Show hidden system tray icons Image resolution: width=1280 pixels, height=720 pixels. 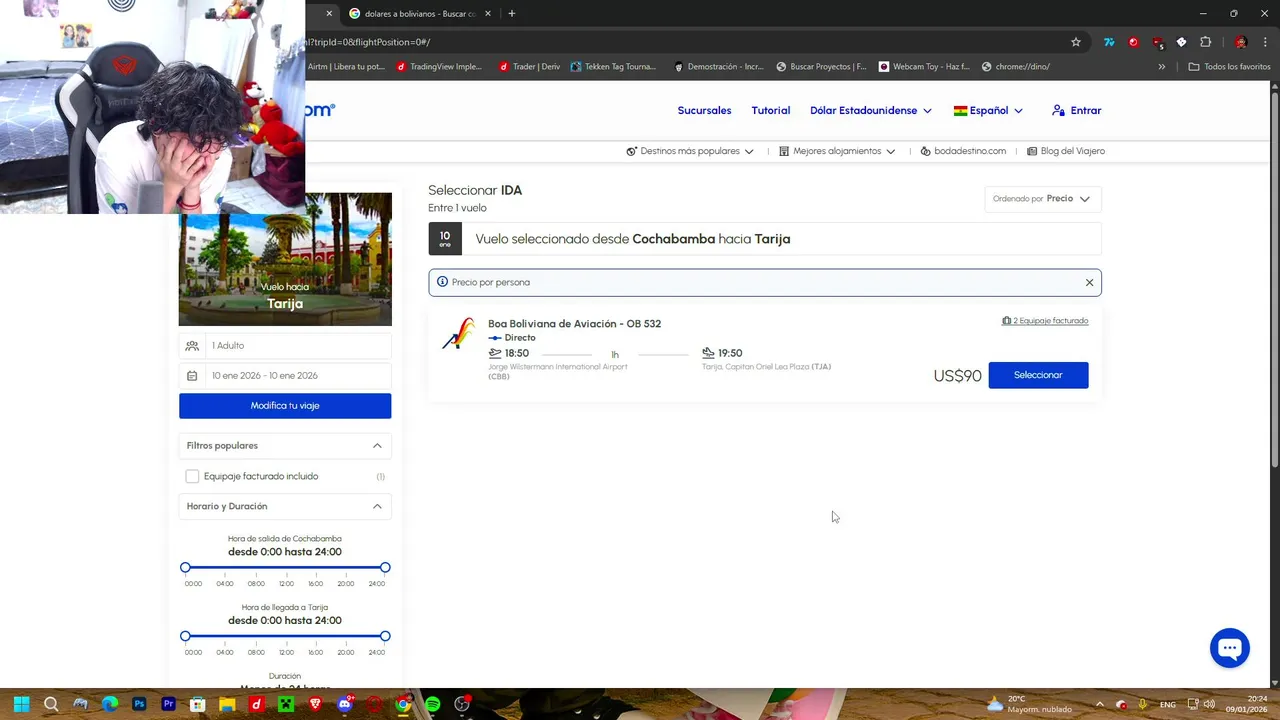(1099, 704)
